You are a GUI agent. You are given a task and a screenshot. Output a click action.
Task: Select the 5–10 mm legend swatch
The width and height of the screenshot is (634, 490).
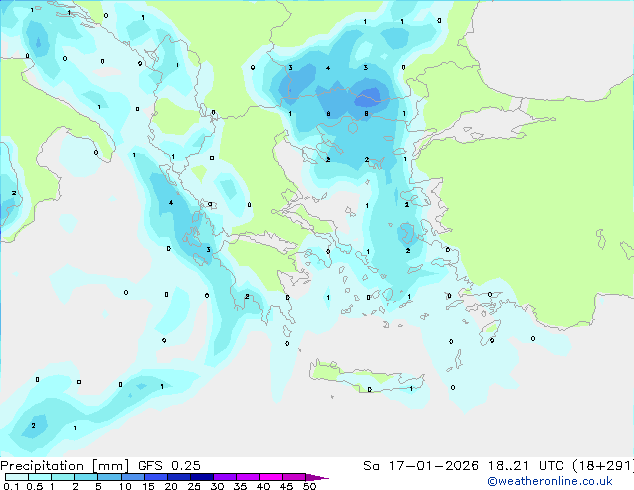click(109, 477)
